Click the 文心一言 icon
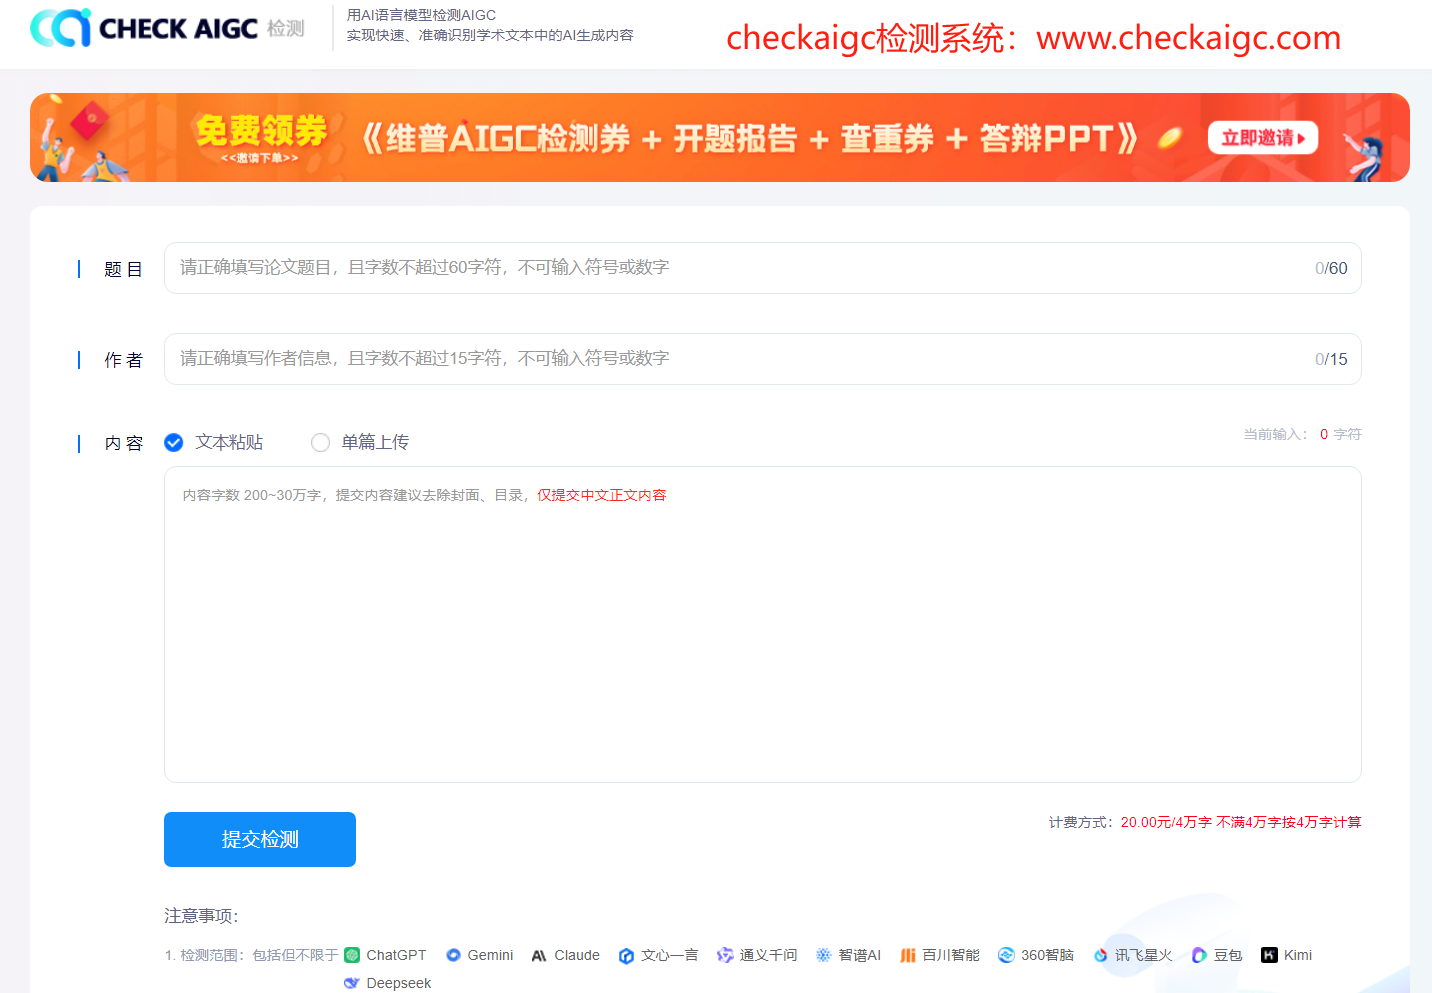Viewport: 1432px width, 993px height. [x=626, y=956]
